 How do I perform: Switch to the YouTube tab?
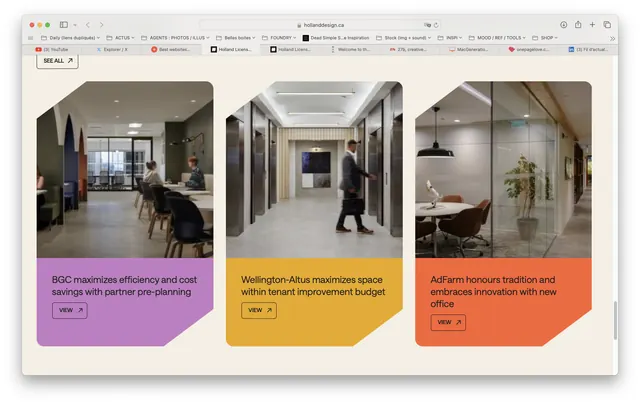[x=52, y=49]
